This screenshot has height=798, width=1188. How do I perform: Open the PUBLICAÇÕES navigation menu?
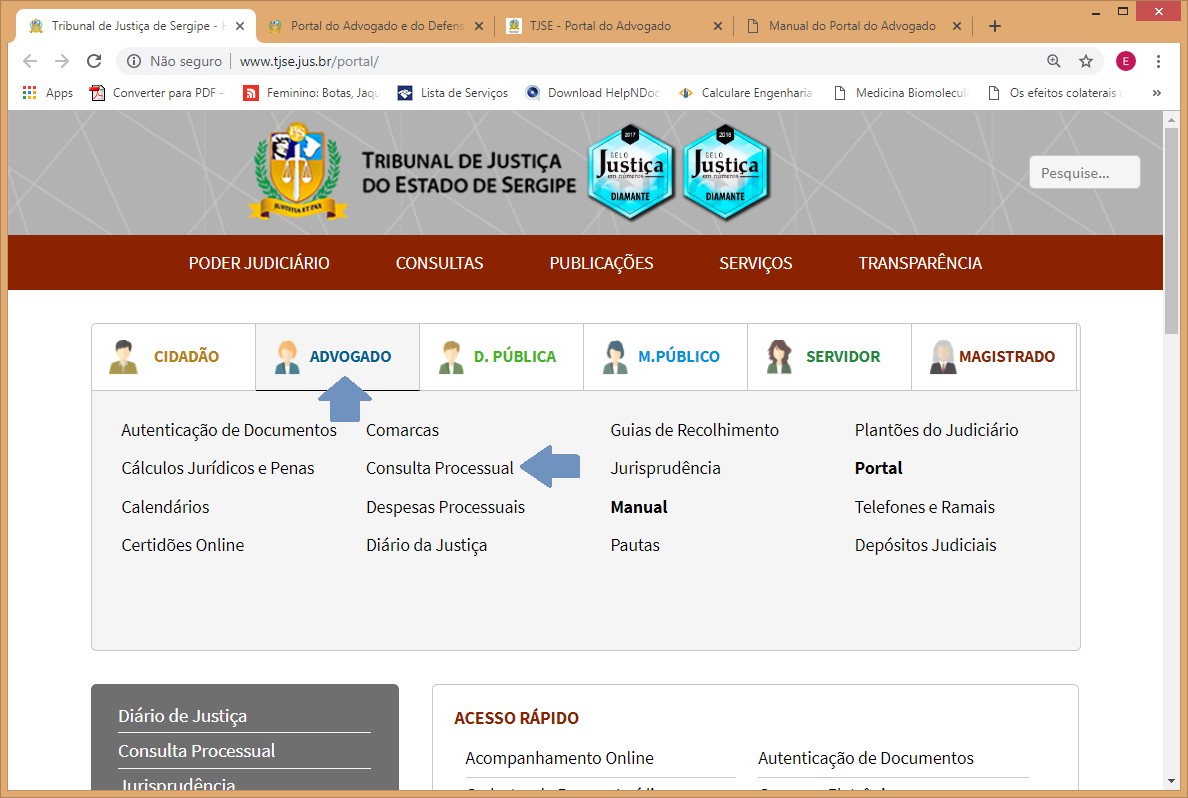601,263
